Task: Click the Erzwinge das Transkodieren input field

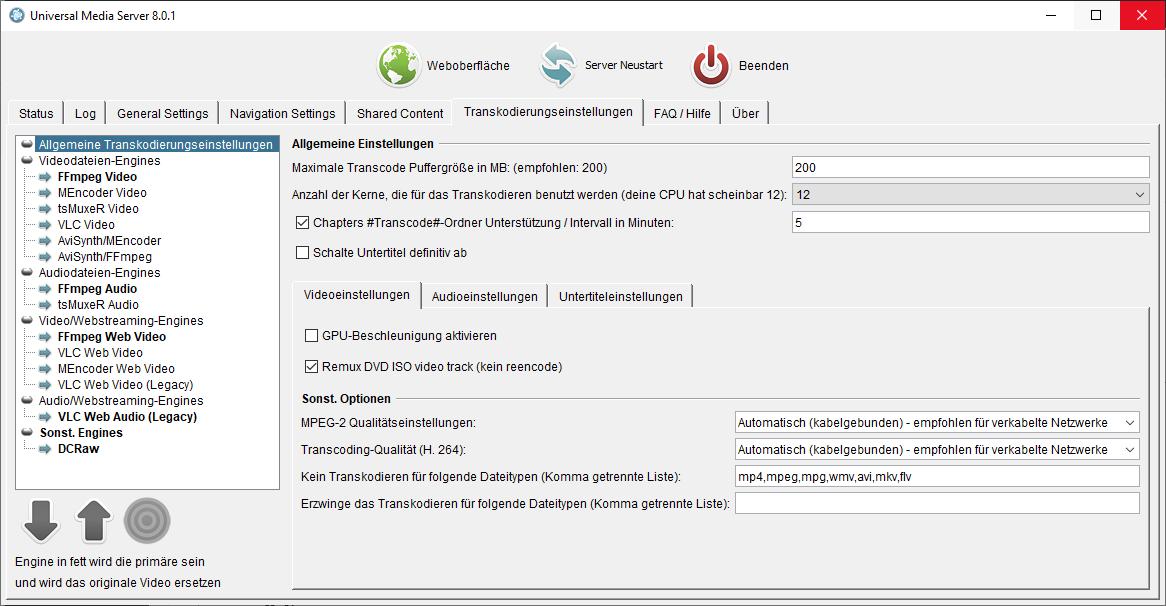Action: [937, 503]
